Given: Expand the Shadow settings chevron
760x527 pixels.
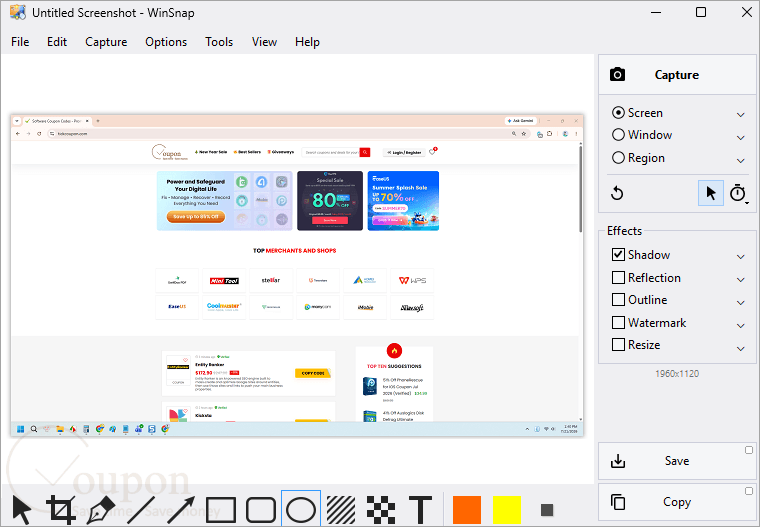Looking at the screenshot, I should 741,257.
